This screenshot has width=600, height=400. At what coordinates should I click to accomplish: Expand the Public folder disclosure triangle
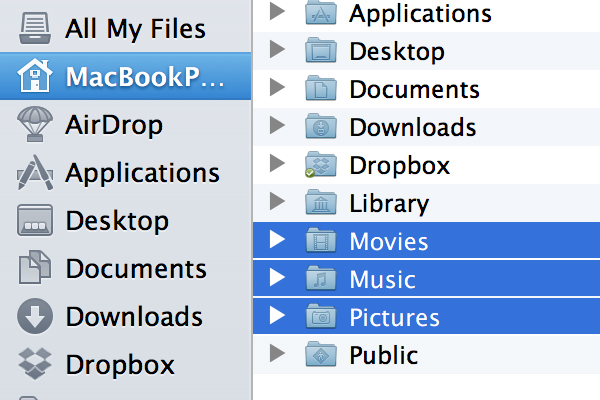[277, 353]
